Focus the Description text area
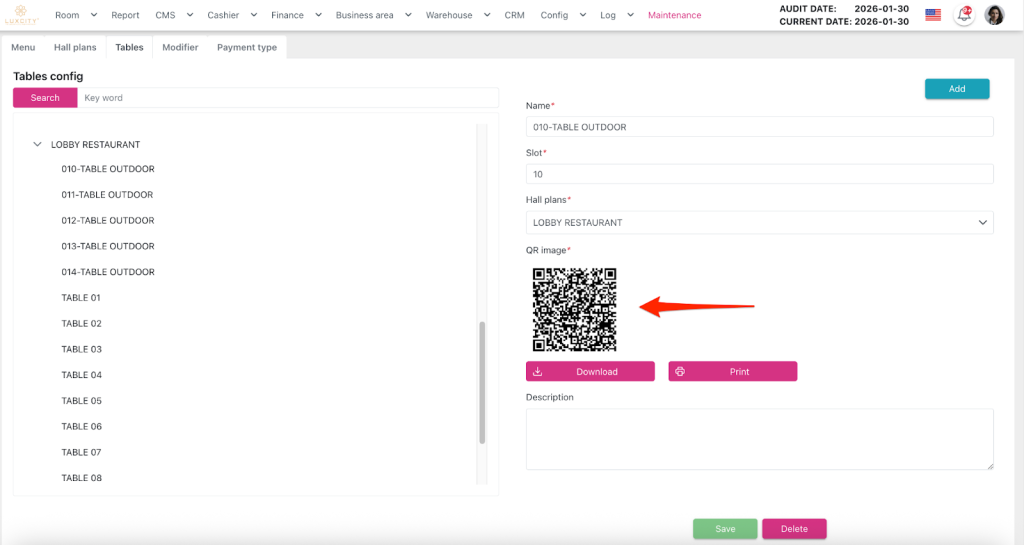The image size is (1024, 545). (x=759, y=438)
